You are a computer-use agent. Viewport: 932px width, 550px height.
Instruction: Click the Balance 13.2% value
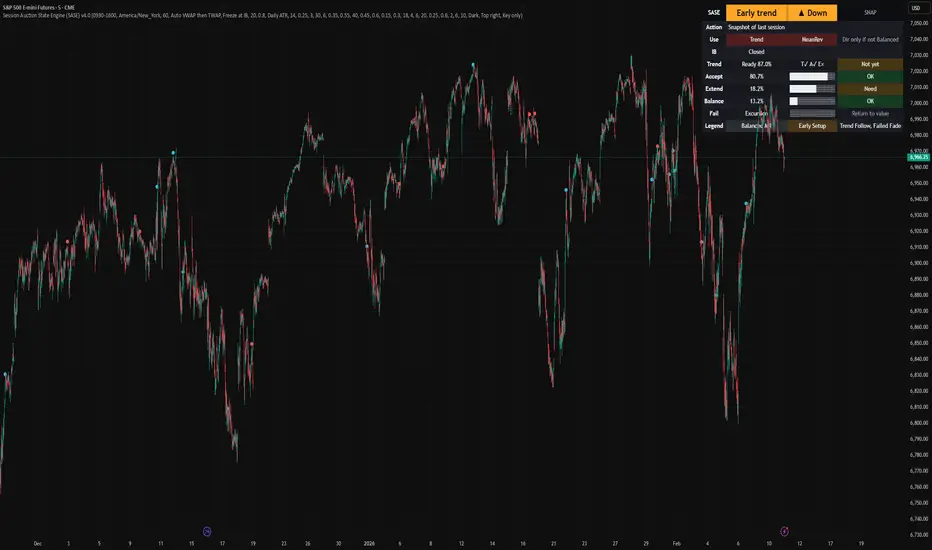point(756,101)
